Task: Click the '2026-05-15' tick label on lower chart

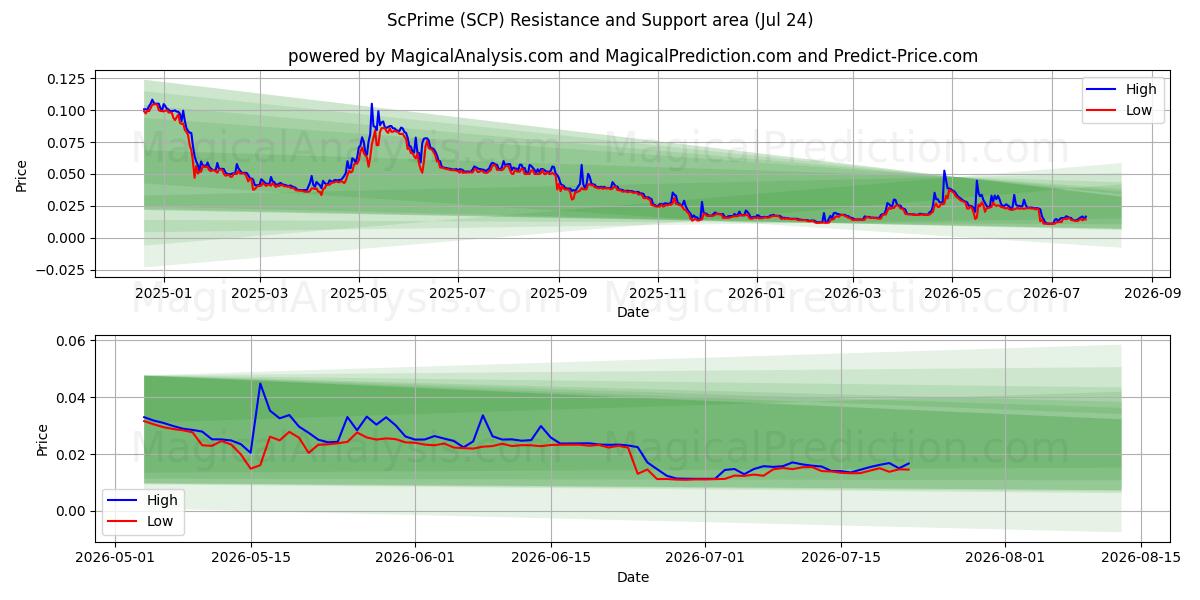Action: (250, 559)
